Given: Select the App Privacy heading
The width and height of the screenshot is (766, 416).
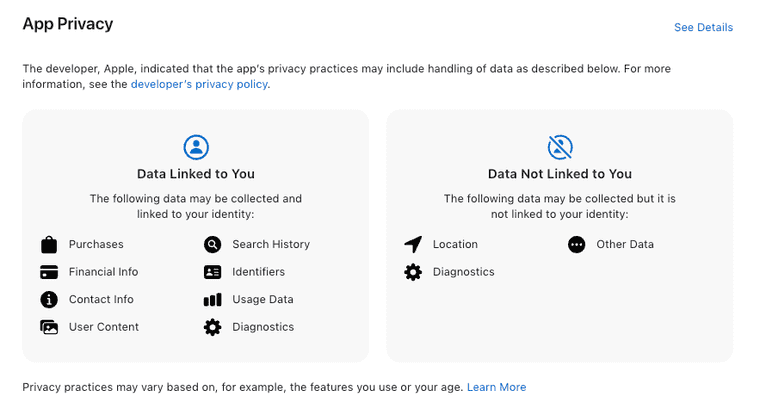Looking at the screenshot, I should (68, 23).
